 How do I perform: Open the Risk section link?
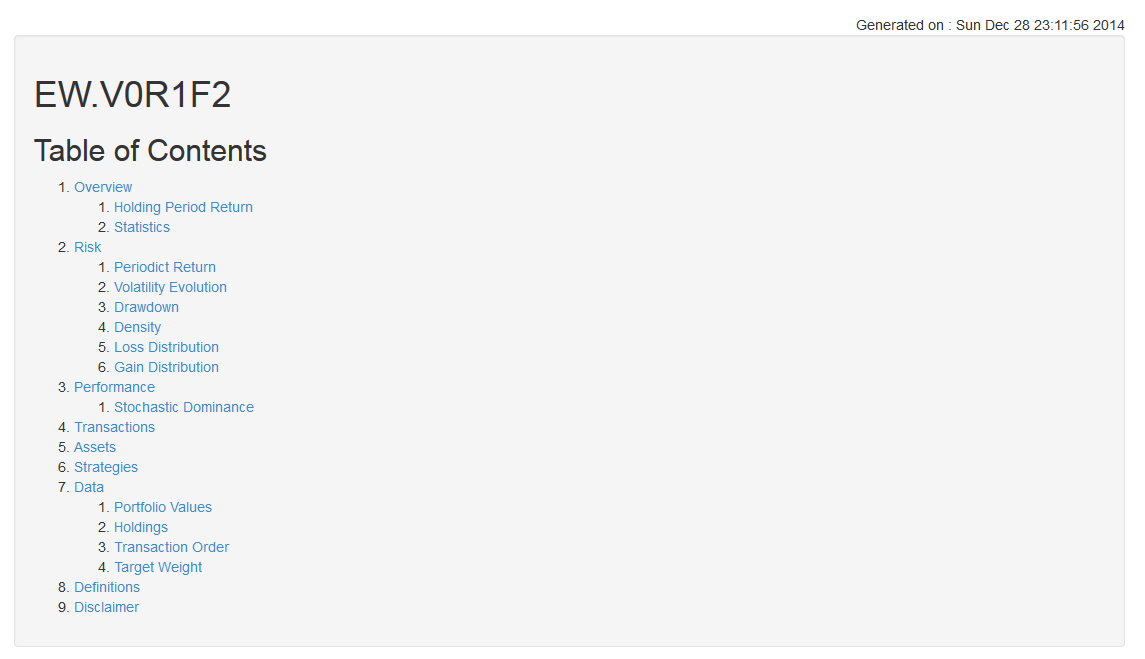(x=88, y=247)
